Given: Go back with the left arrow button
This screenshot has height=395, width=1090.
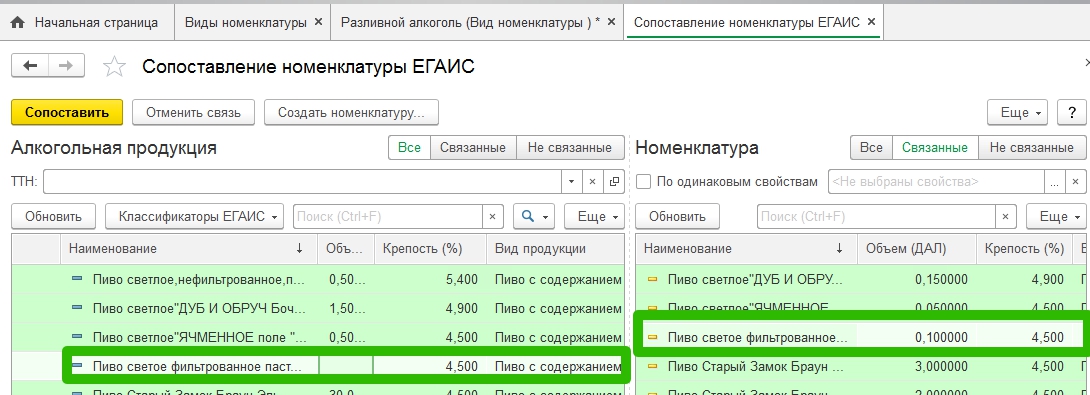Looking at the screenshot, I should 30,65.
